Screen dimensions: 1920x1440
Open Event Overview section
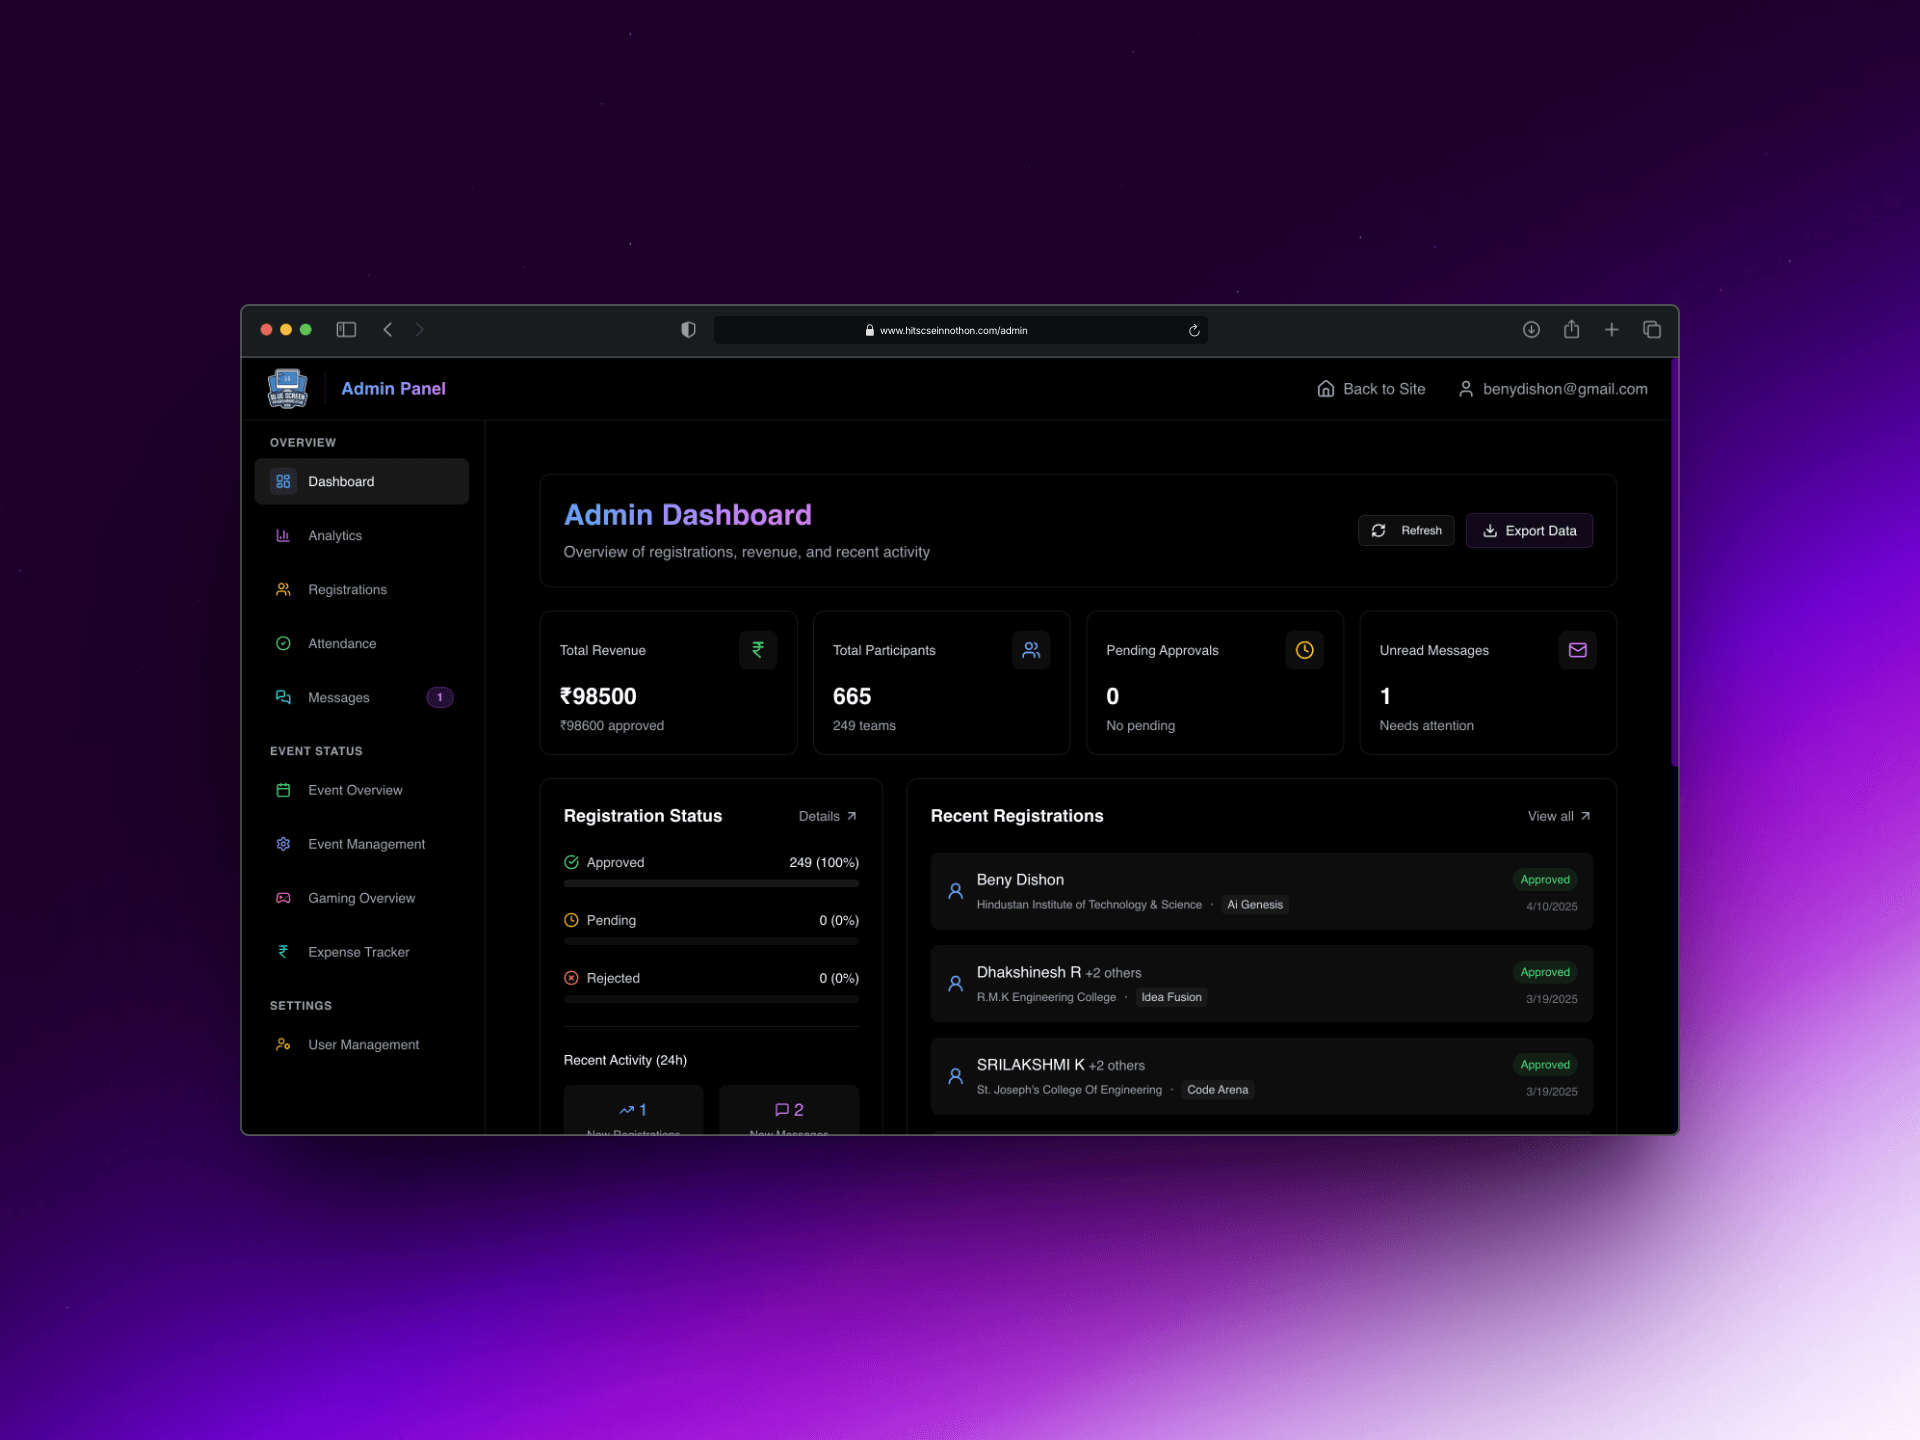(x=361, y=790)
